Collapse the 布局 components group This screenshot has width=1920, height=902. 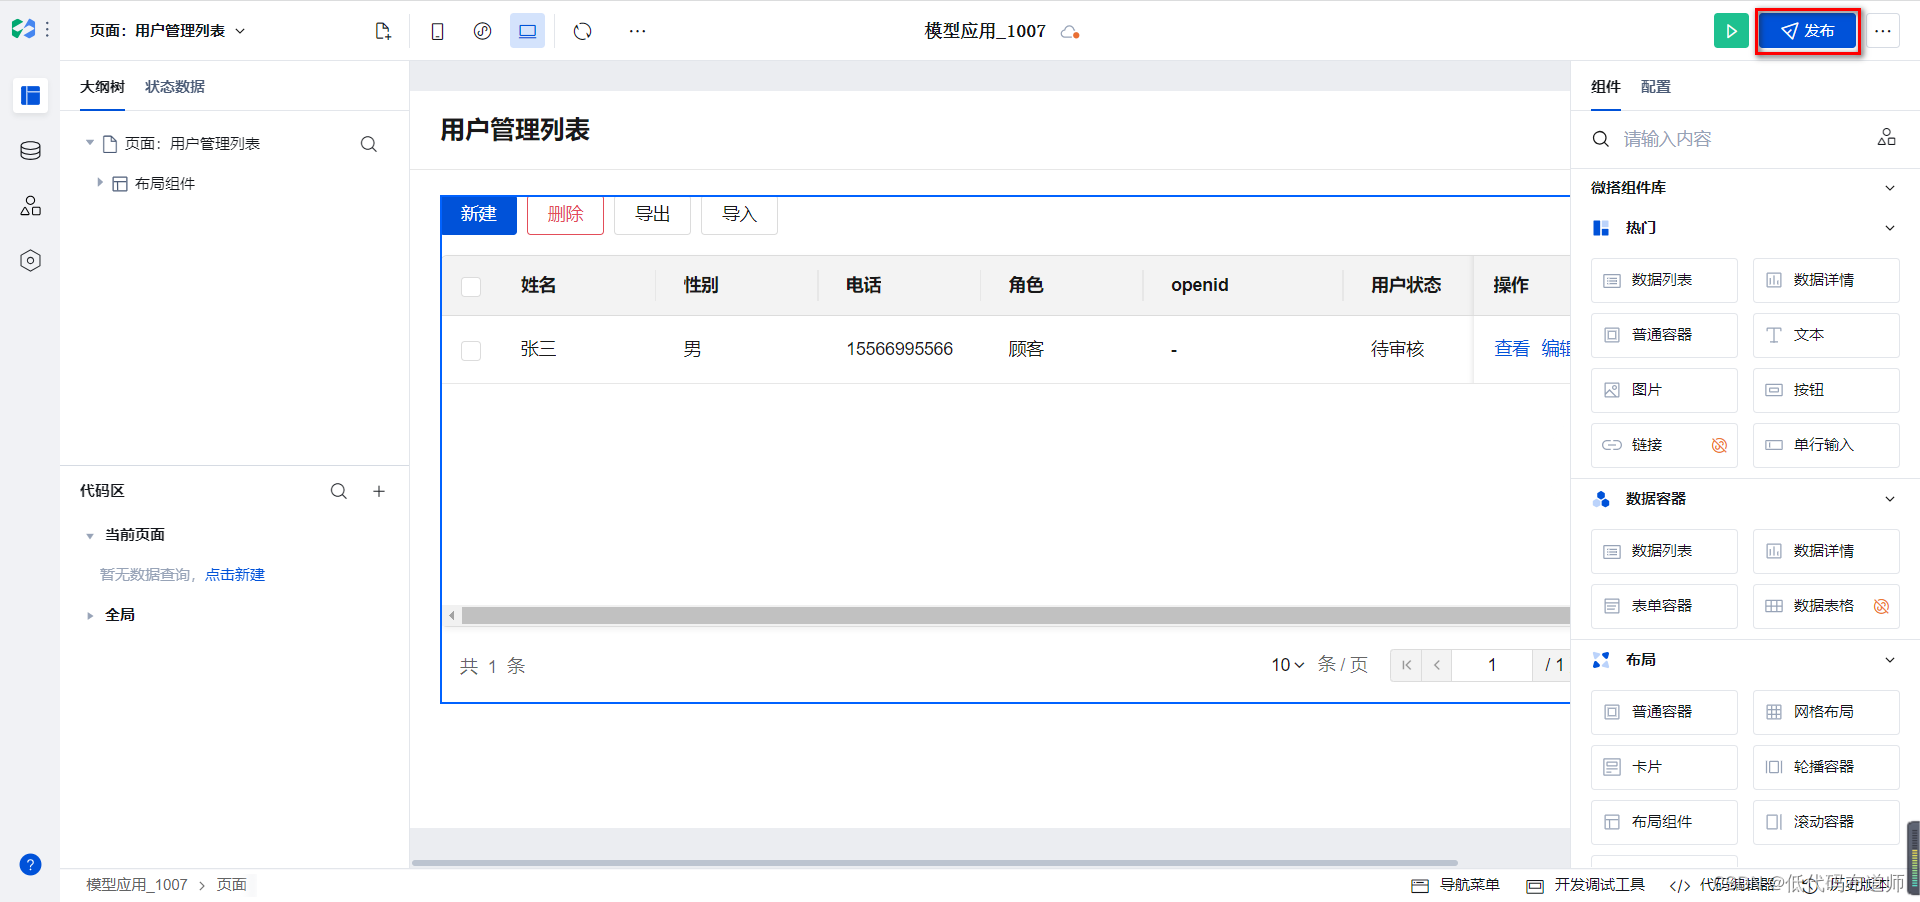(x=1890, y=660)
